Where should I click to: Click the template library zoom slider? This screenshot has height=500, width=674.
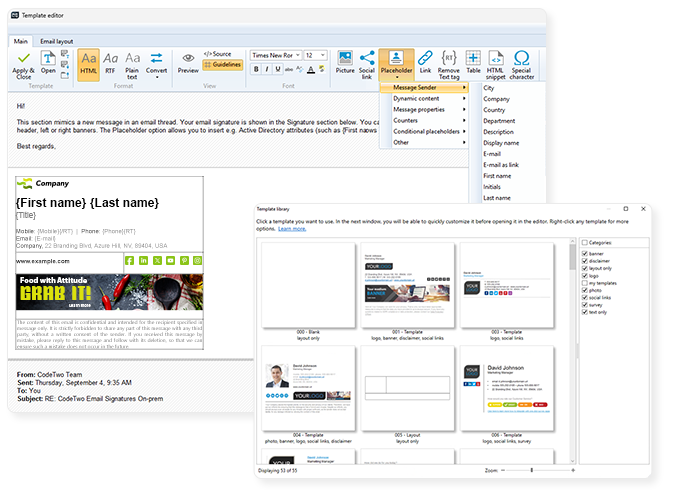(x=530, y=469)
